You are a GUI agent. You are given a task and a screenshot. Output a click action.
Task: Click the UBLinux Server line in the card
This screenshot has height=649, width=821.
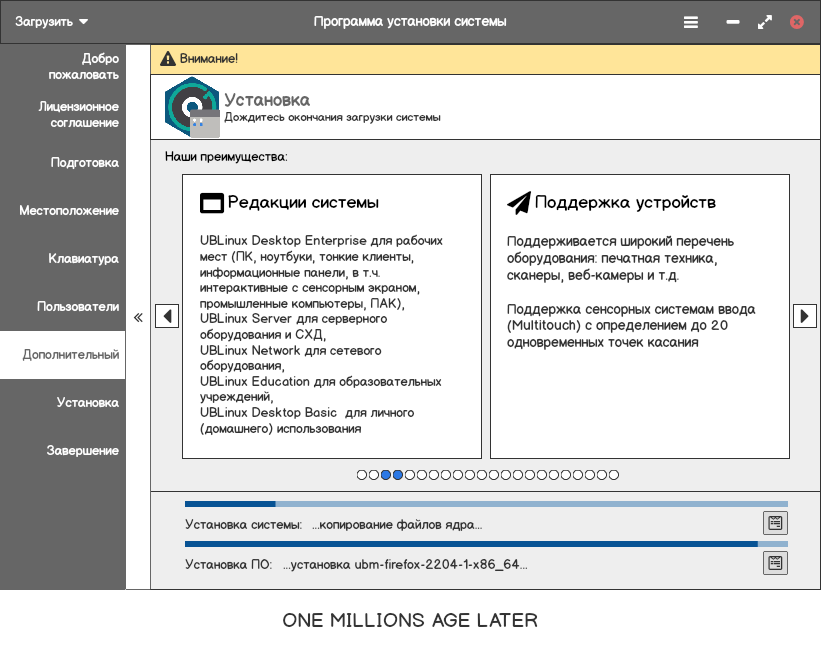tap(293, 327)
